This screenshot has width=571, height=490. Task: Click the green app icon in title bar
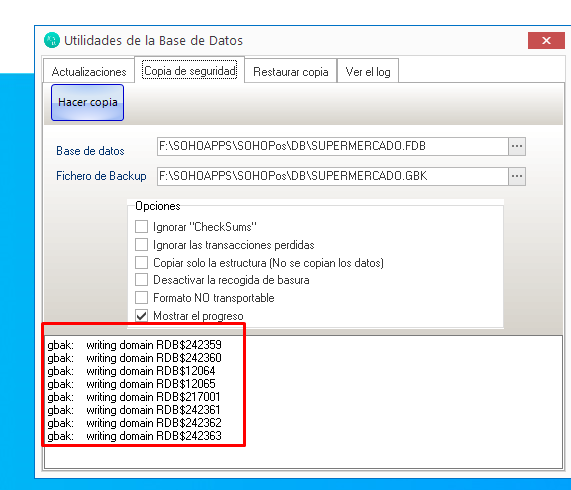[51, 40]
